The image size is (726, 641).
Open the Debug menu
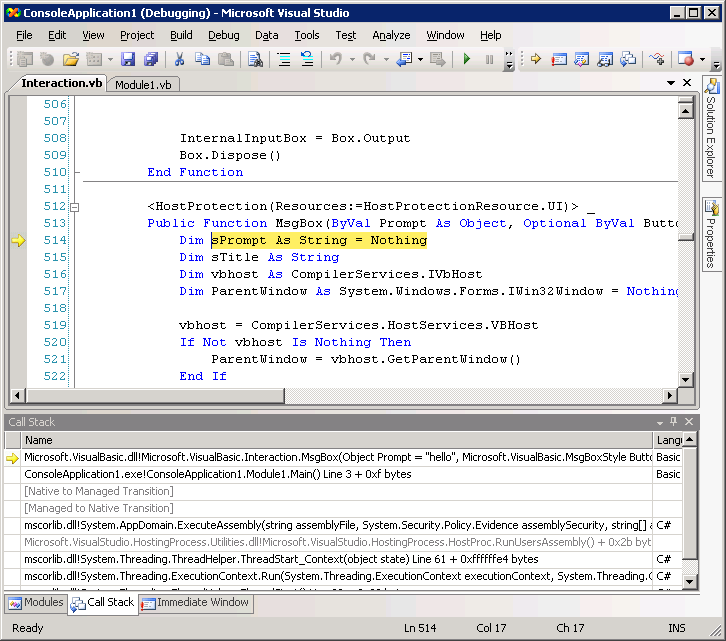[x=224, y=35]
